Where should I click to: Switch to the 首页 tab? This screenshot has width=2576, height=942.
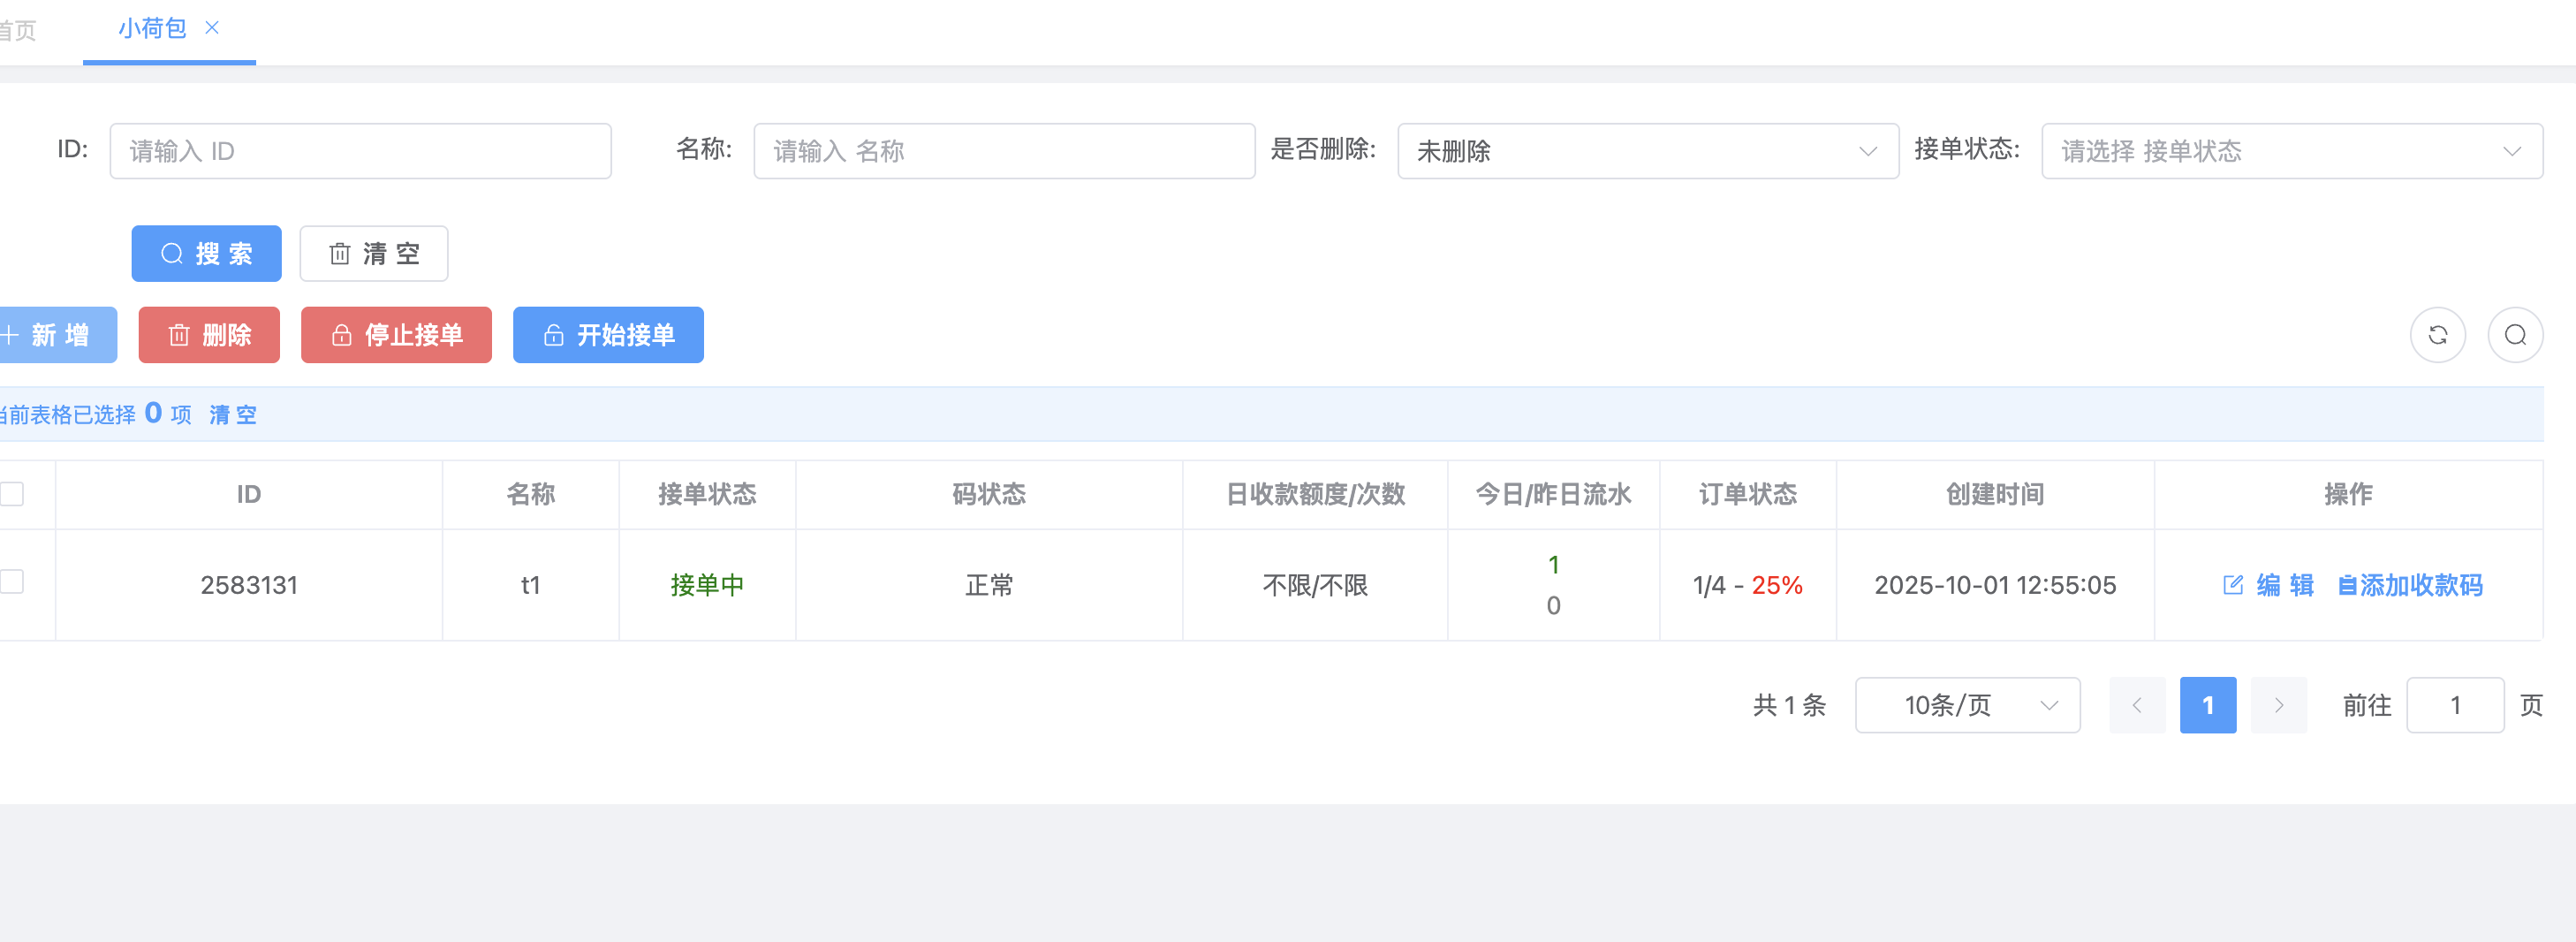pyautogui.click(x=18, y=30)
